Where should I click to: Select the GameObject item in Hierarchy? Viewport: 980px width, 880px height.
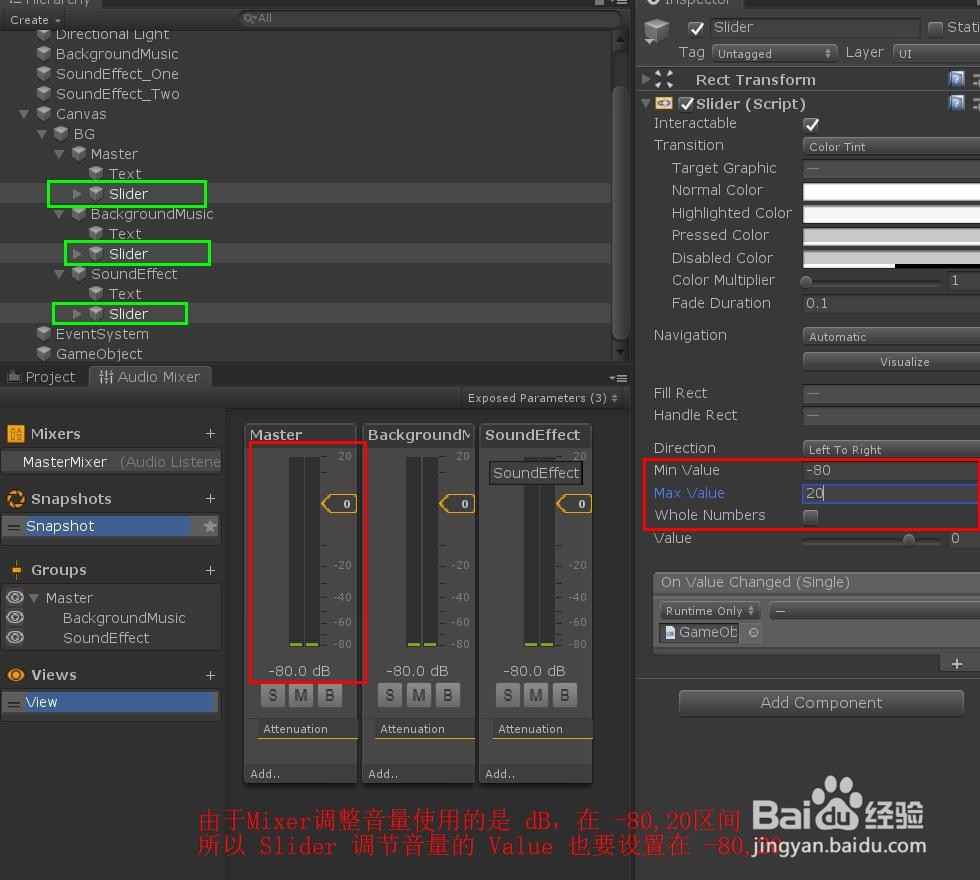[99, 354]
